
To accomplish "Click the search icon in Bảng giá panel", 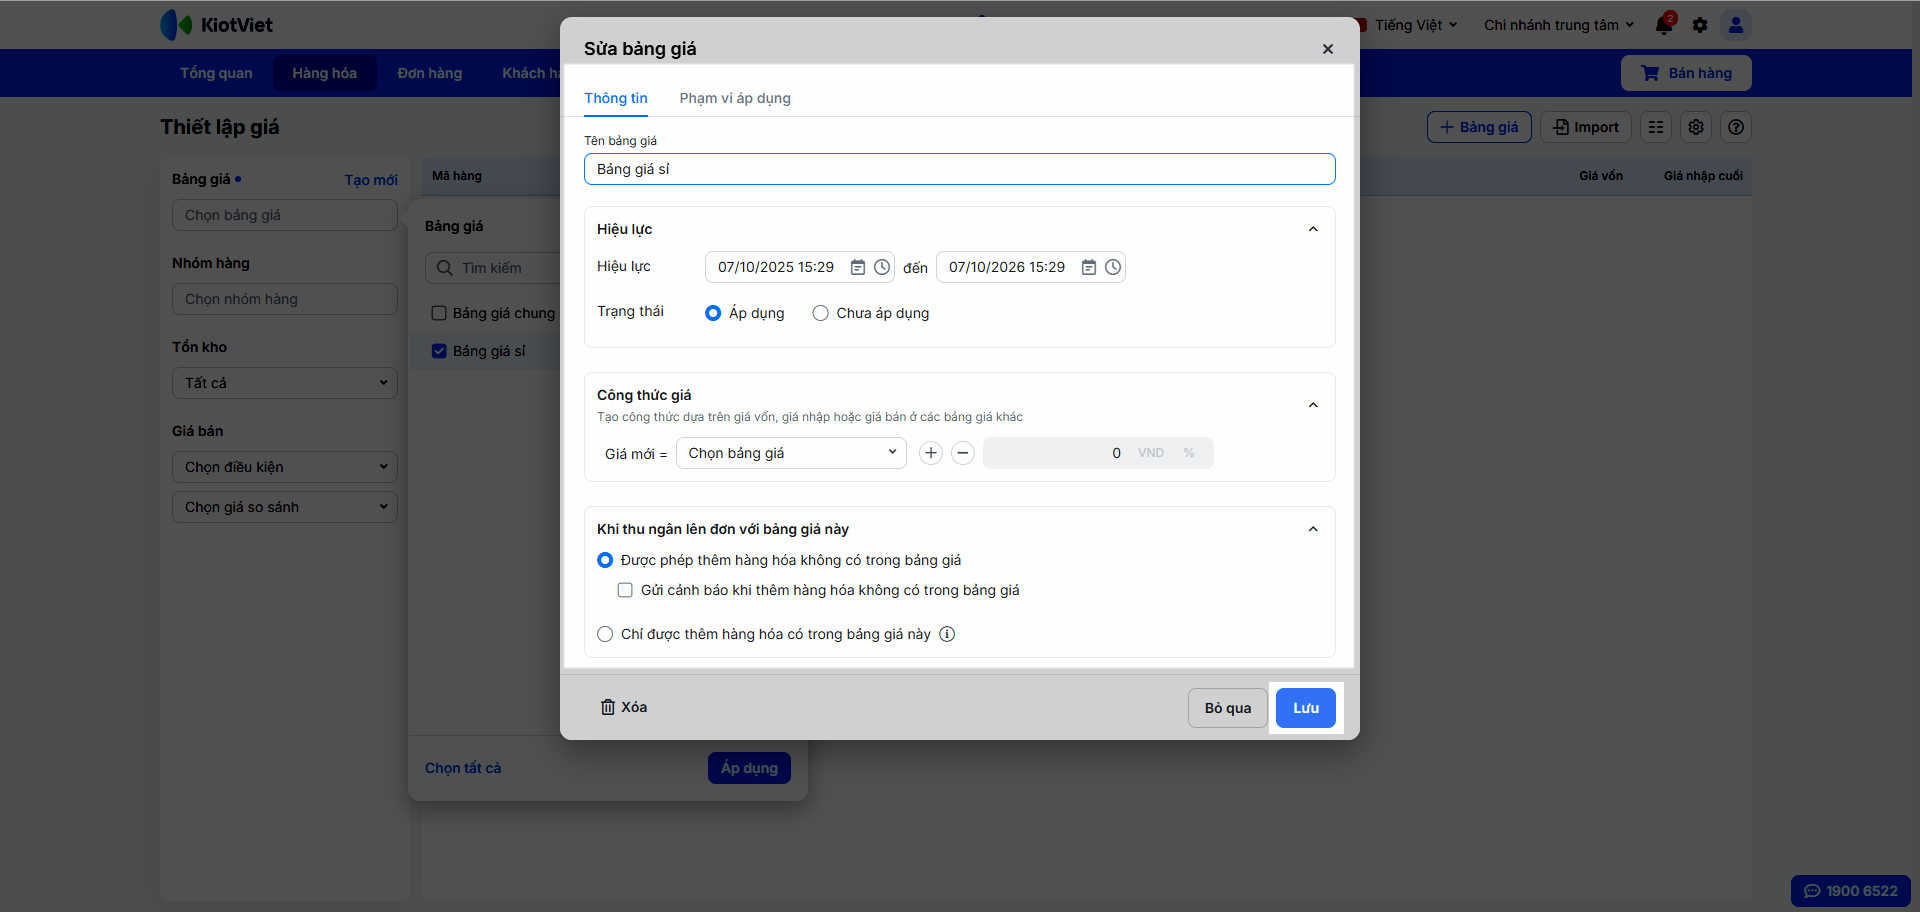I will coord(445,268).
